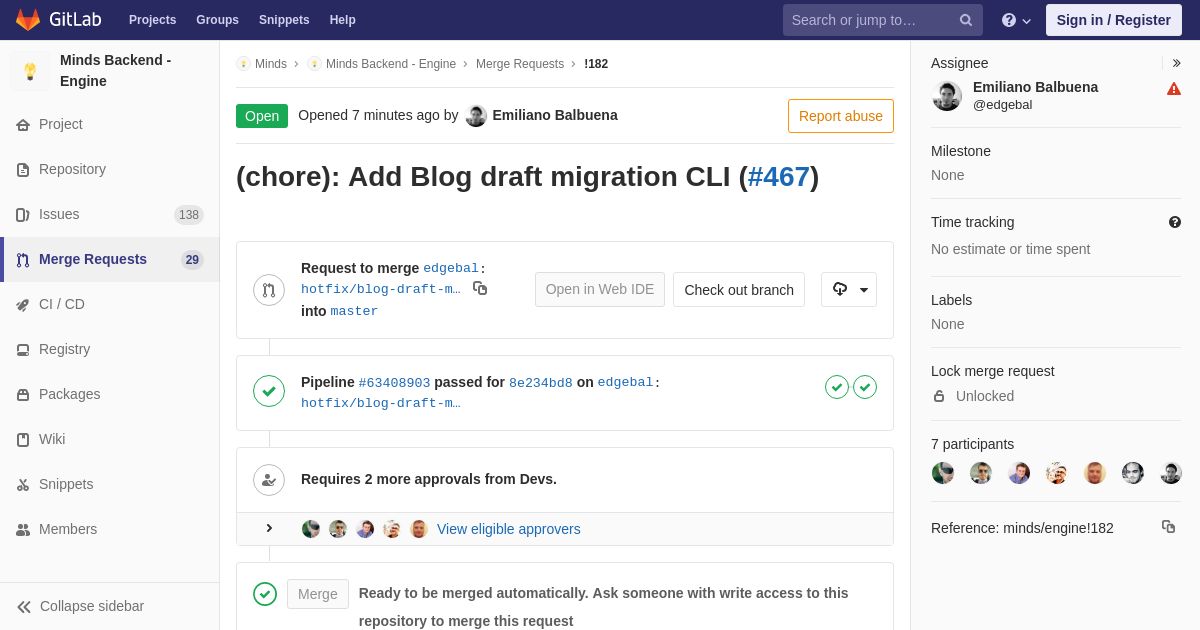Click the first pipeline stage check icon
This screenshot has height=630, width=1200.
[837, 387]
